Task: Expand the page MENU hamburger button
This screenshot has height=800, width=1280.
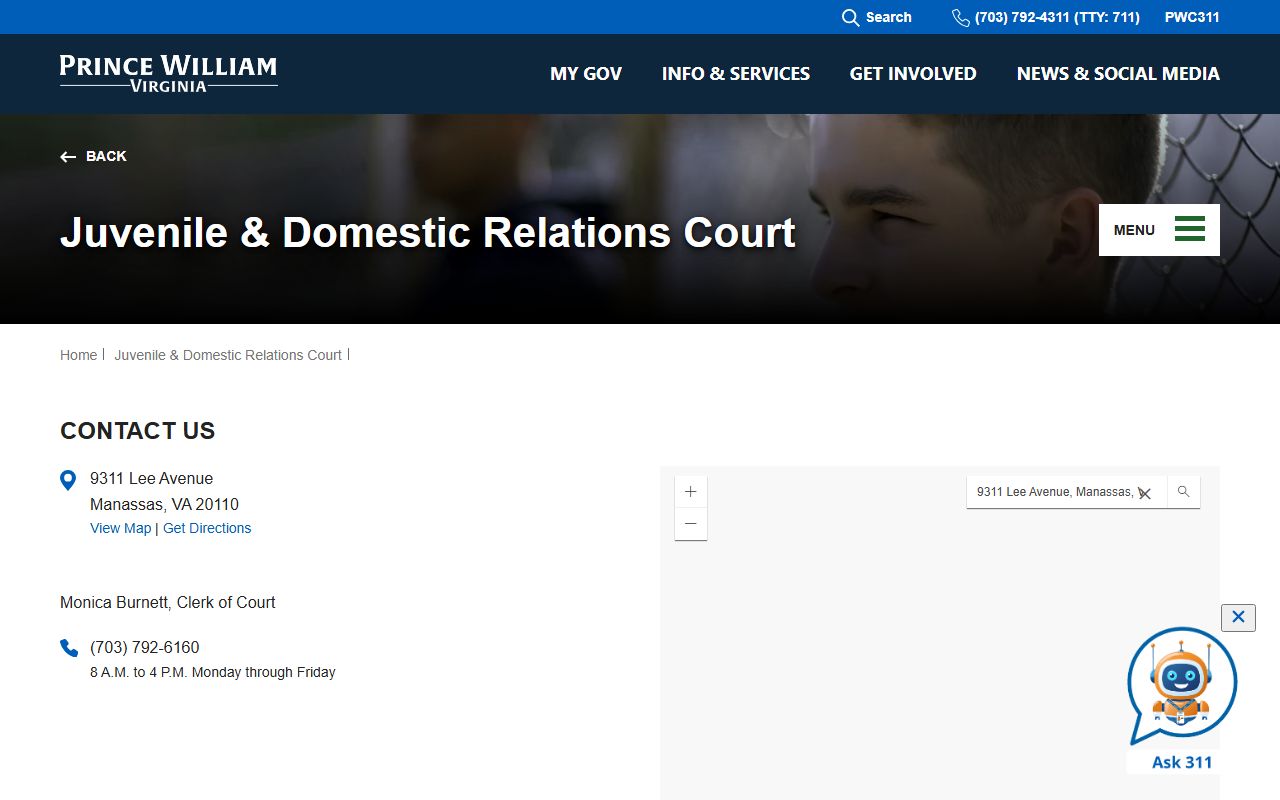Action: 1159,230
